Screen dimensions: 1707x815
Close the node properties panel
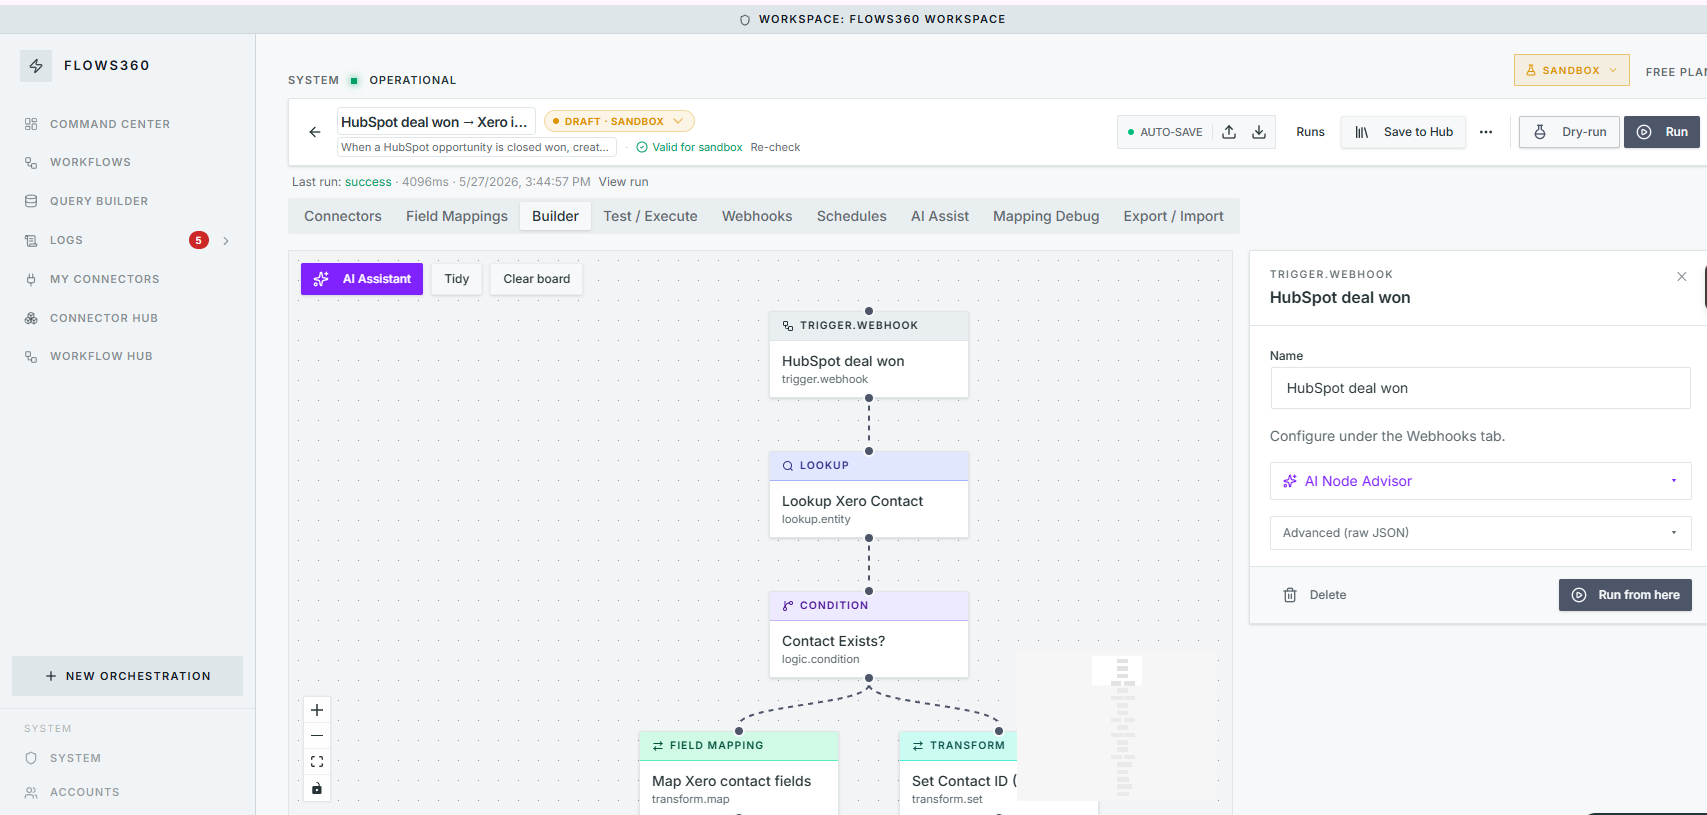point(1682,277)
